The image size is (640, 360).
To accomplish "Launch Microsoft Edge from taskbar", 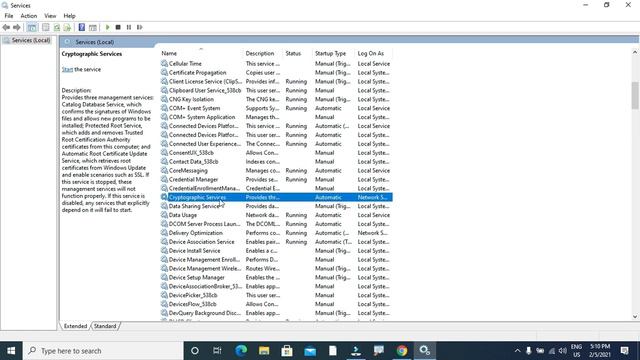I will pos(241,351).
